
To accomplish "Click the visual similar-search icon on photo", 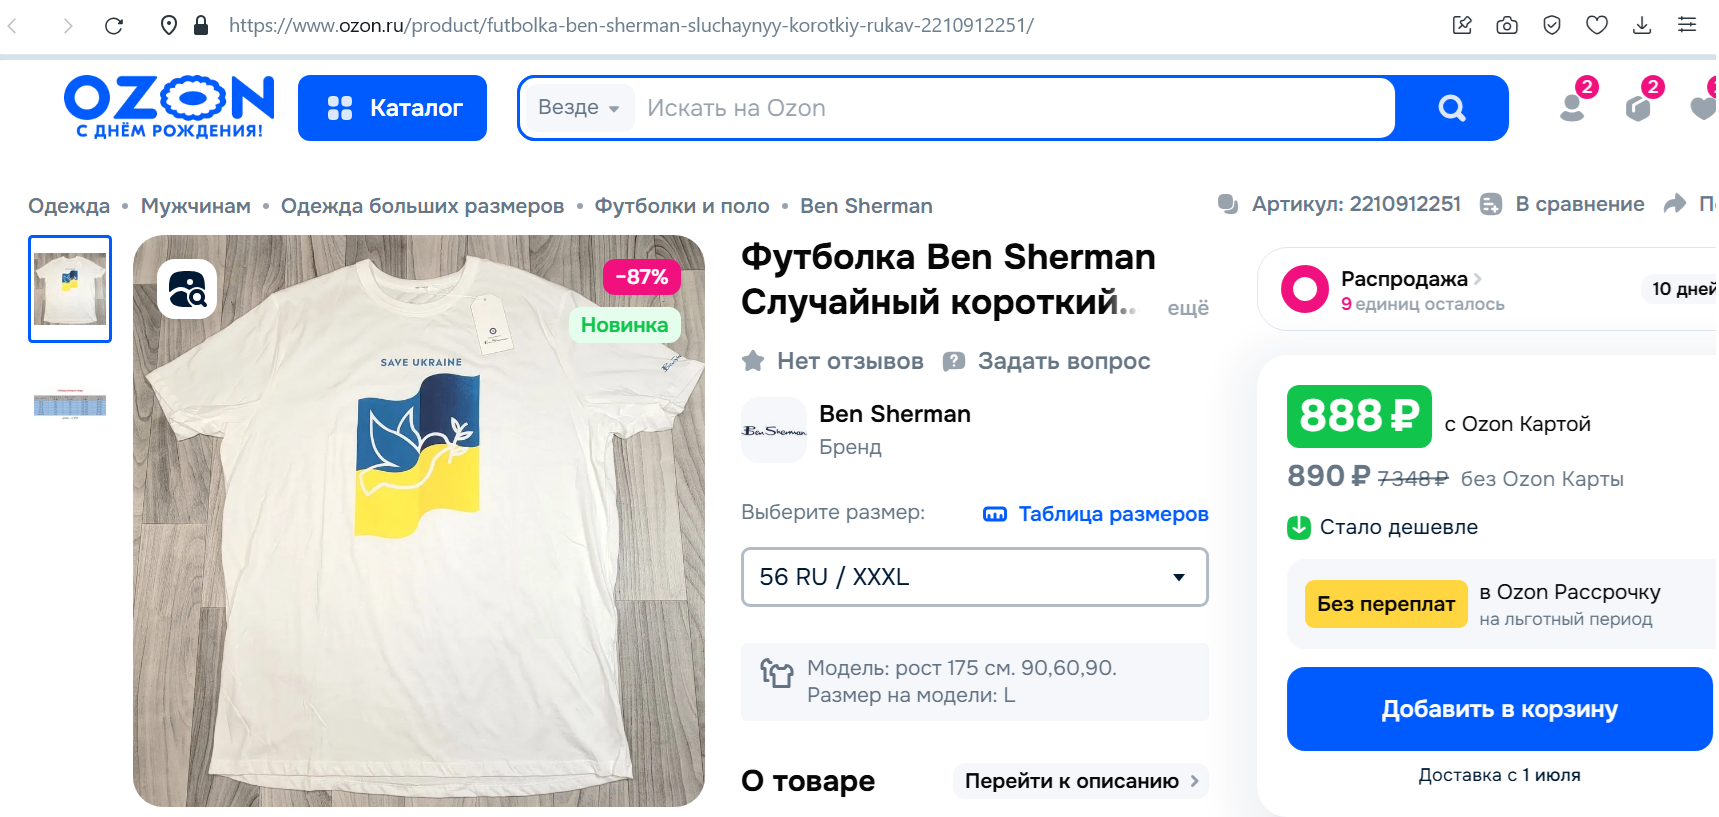I will coord(187,289).
